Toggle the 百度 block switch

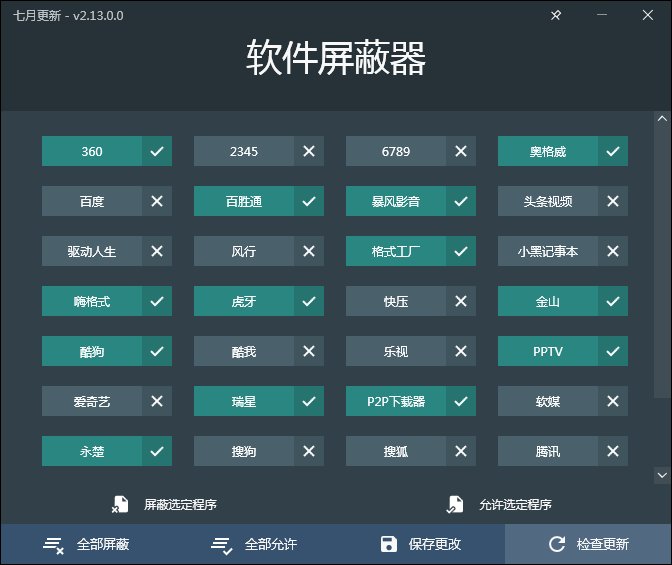point(107,201)
